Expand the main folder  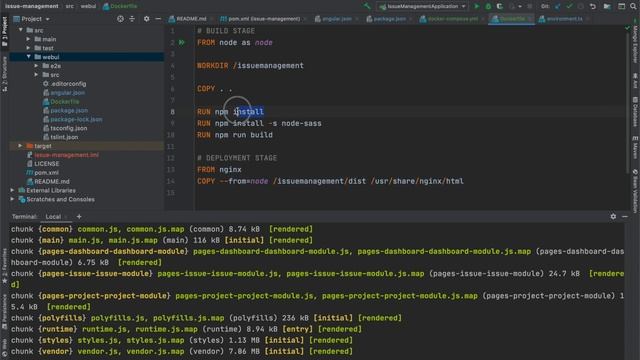click(28, 39)
